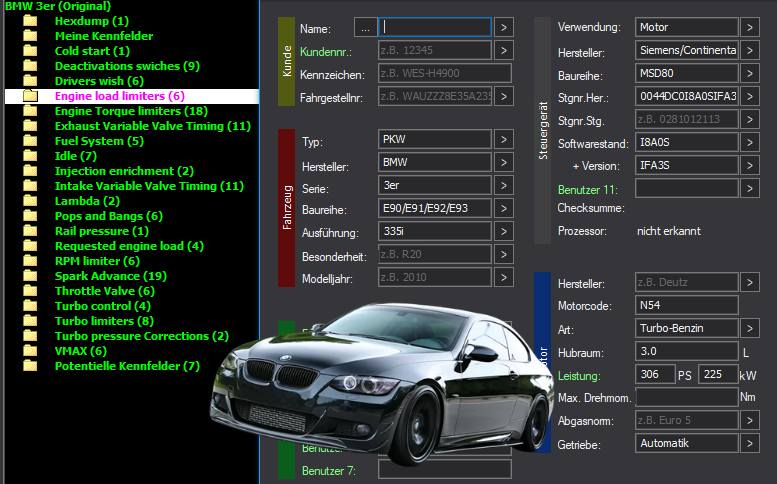Open arrow beside Fahrgestellnr. field
The width and height of the screenshot is (777, 484).
[503, 96]
